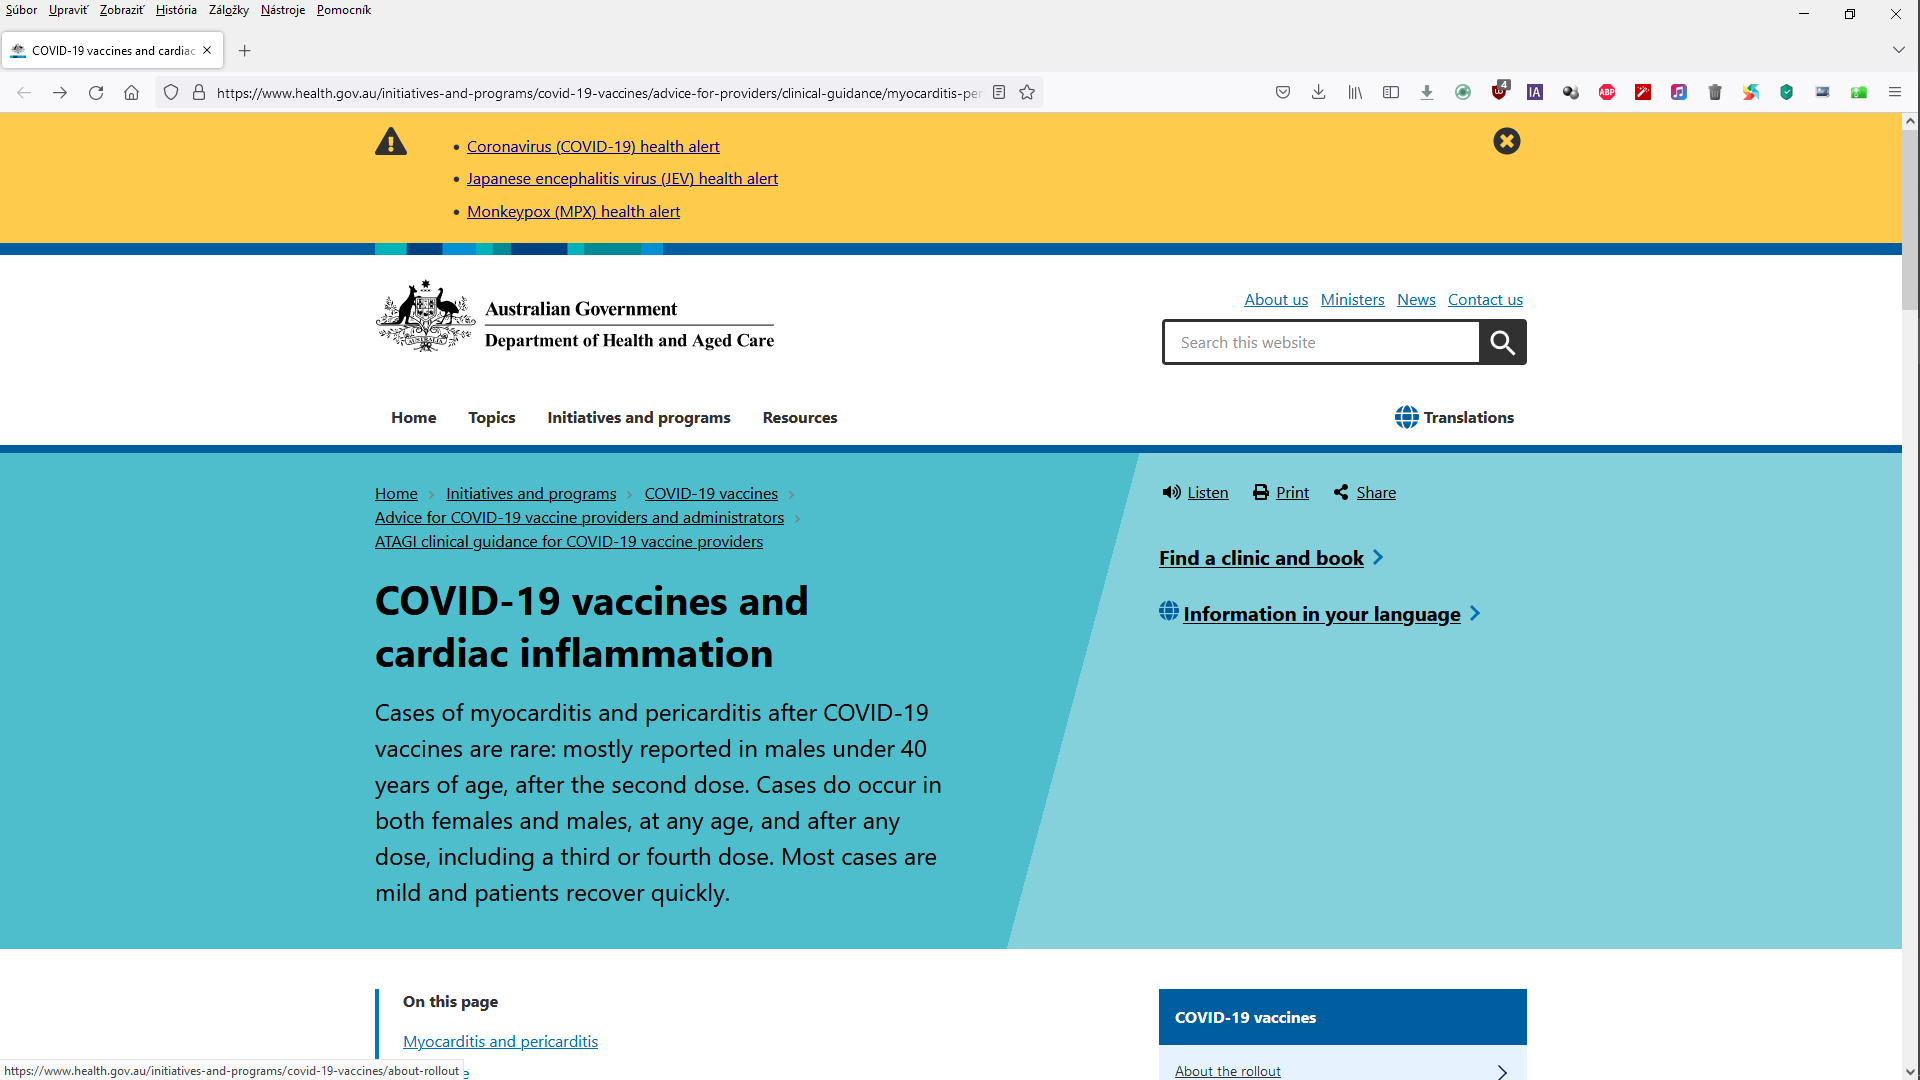Bookmark this page with the star icon

point(1027,92)
